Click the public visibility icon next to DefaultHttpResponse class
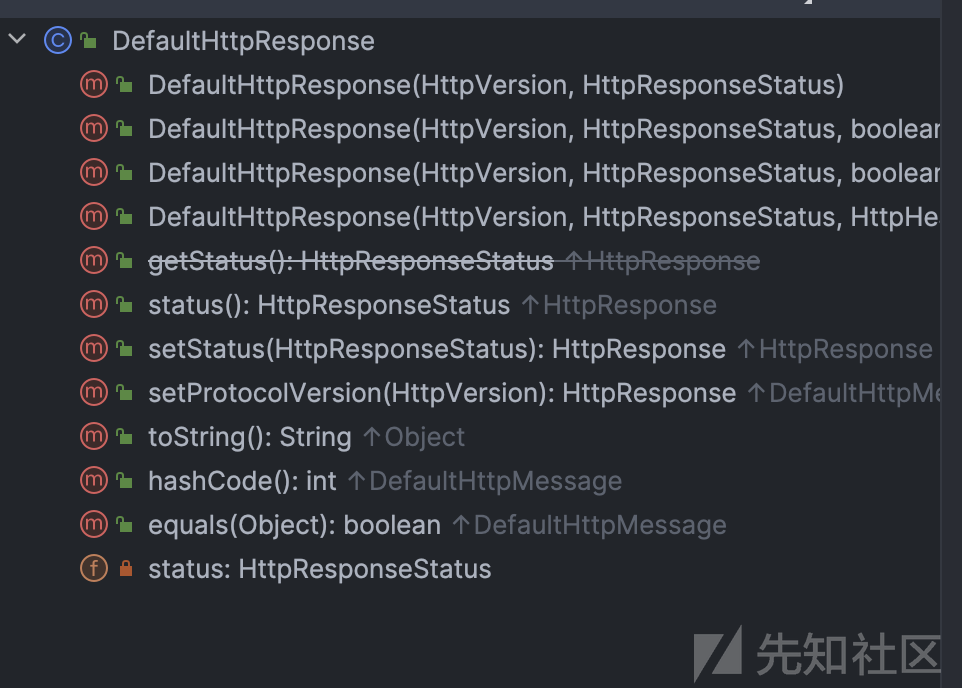Image resolution: width=962 pixels, height=688 pixels. point(88,41)
